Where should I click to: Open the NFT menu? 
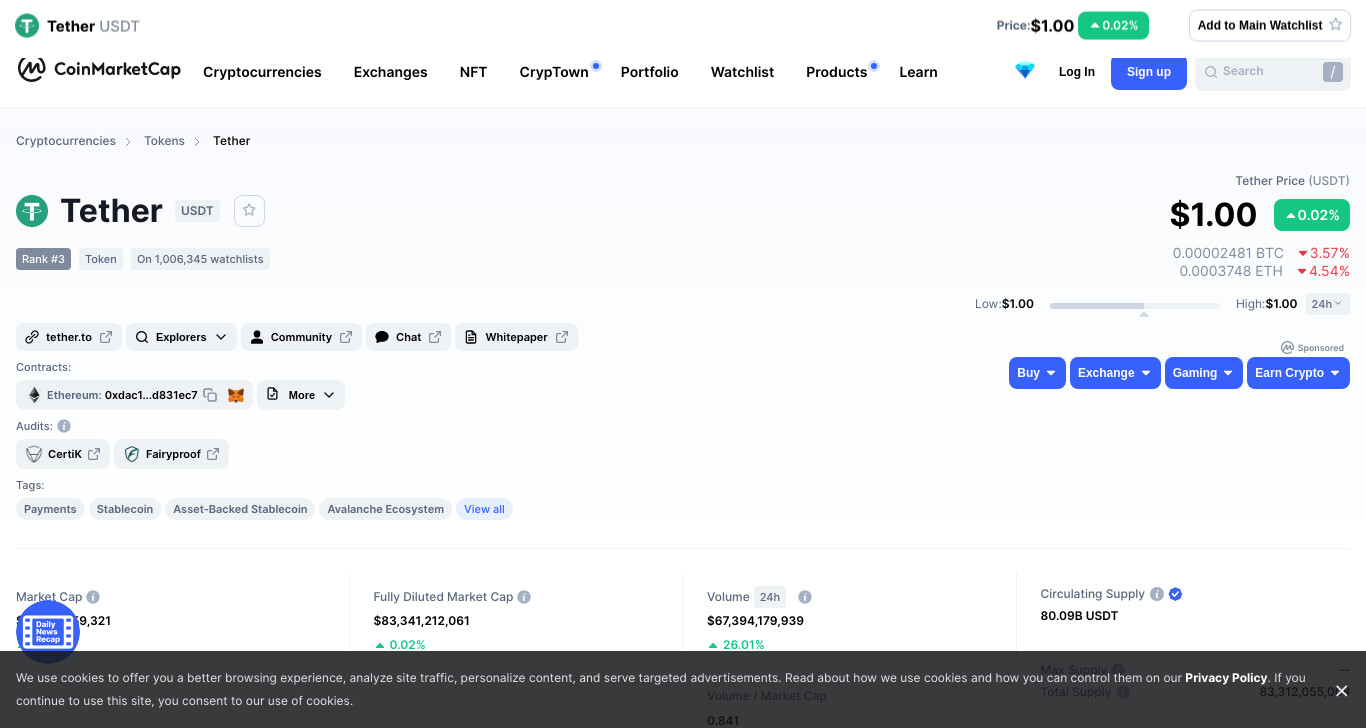click(x=473, y=72)
